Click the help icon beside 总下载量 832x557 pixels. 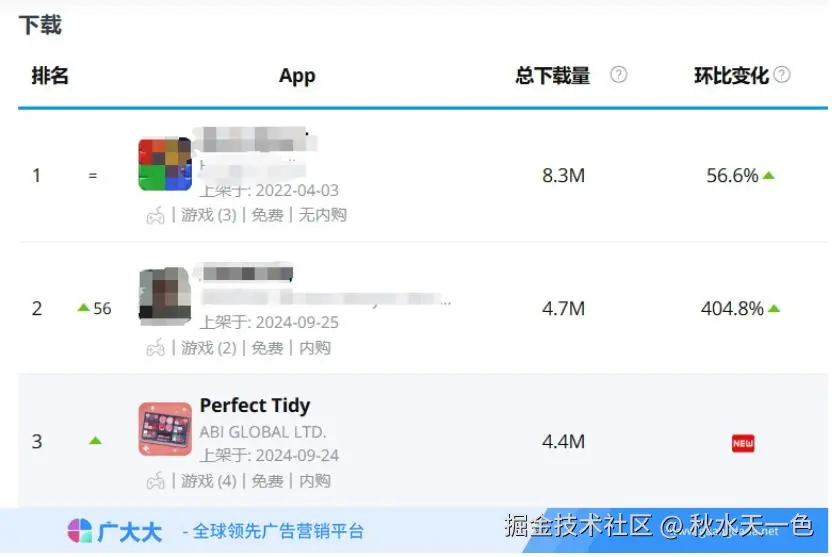618,74
